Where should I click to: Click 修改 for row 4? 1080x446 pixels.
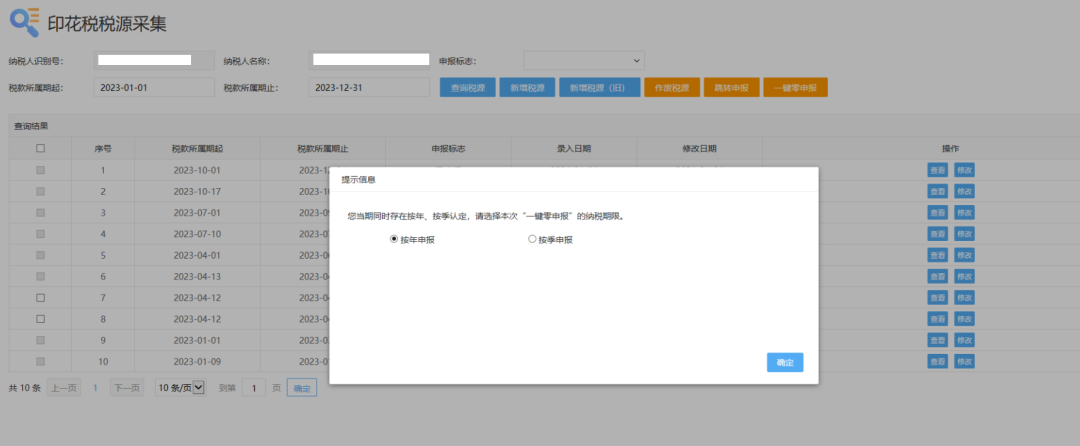pyautogui.click(x=964, y=234)
